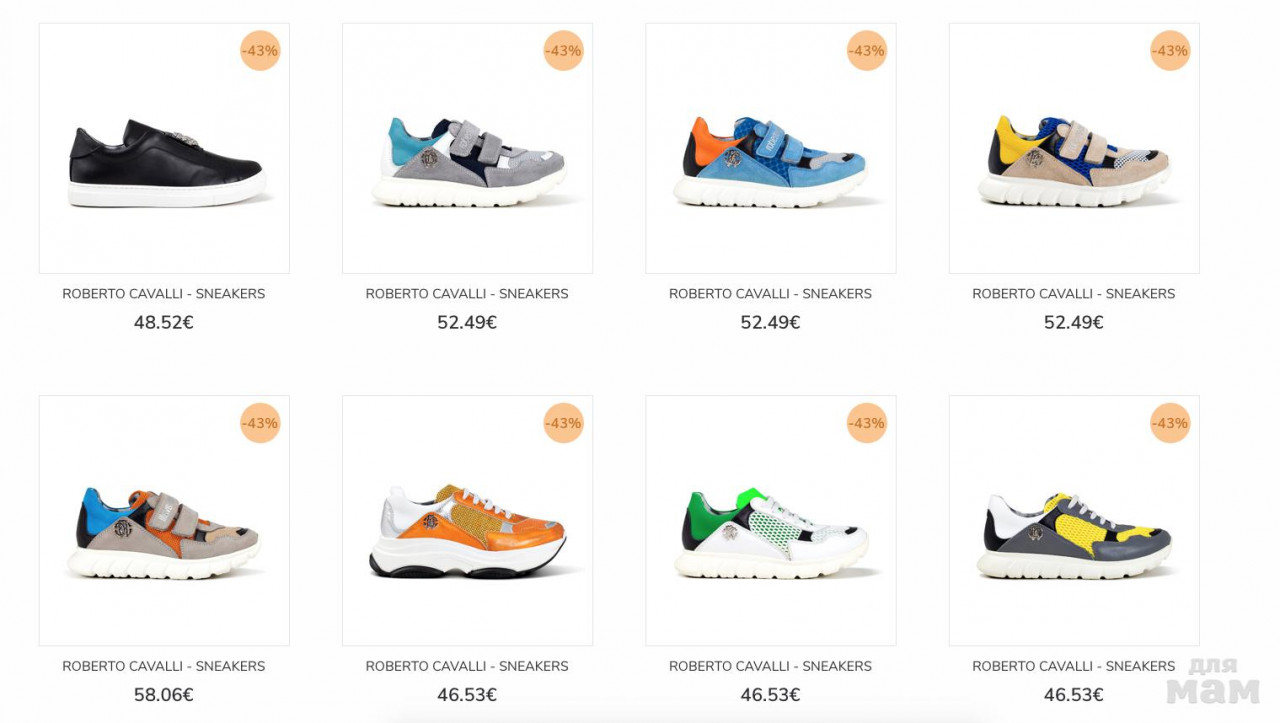Screen dimensions: 1280x723
Task: Click the gray and teal velcro sneaker image
Action: click(x=467, y=163)
